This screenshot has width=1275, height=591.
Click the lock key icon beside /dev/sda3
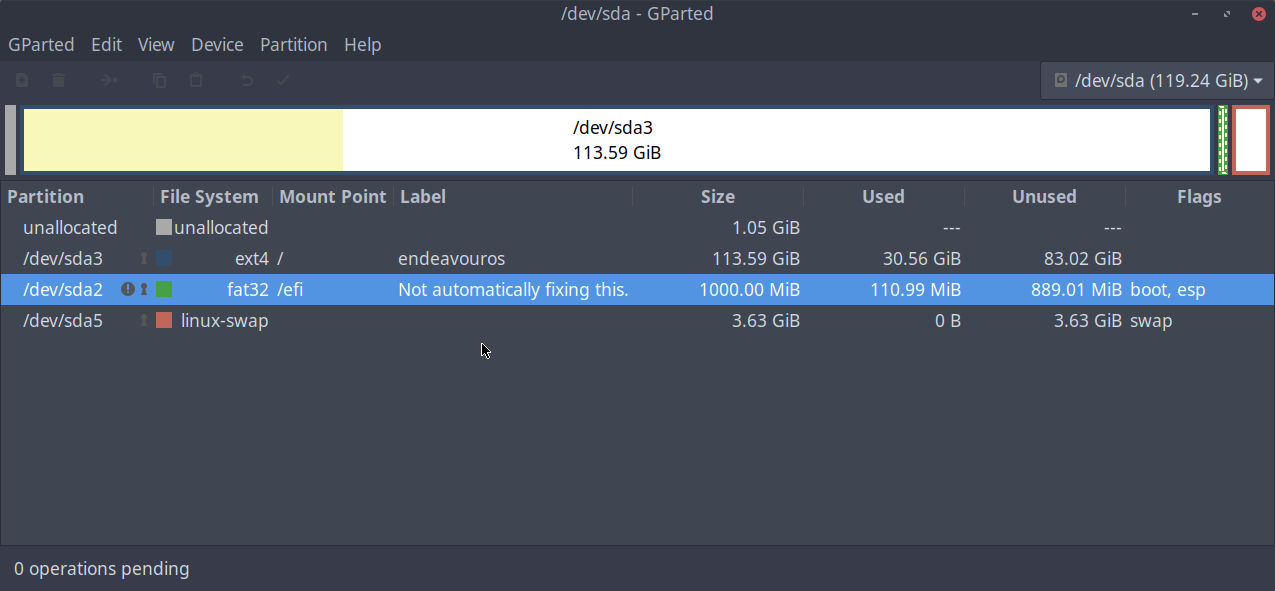click(x=143, y=259)
